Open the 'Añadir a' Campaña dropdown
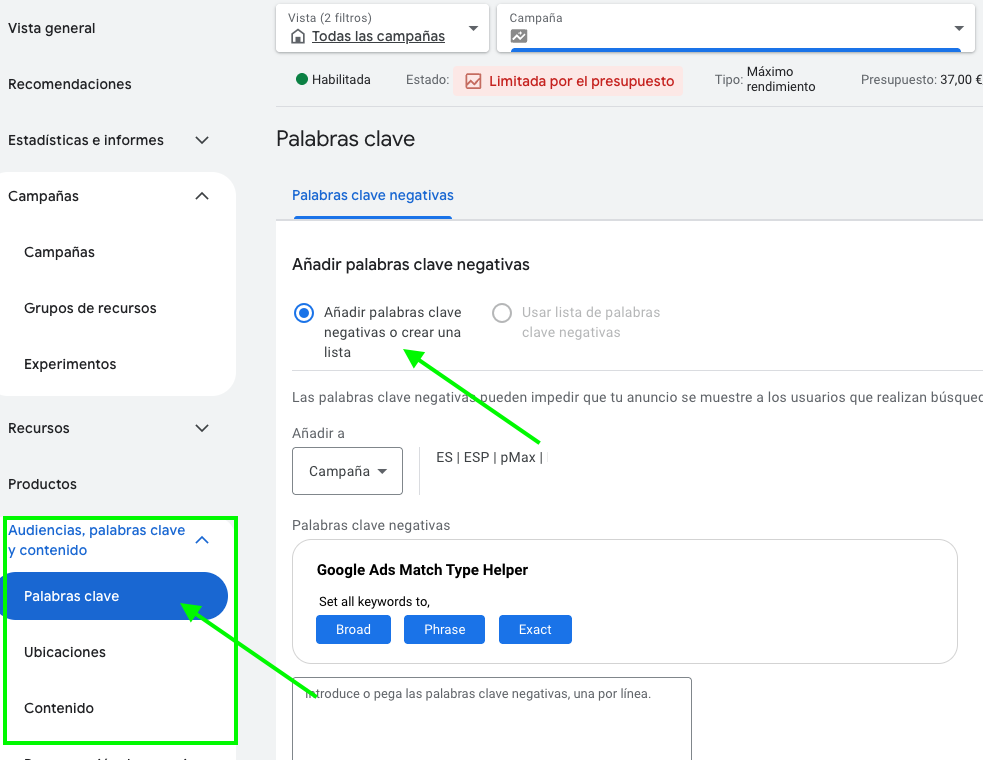This screenshot has width=983, height=760. (347, 471)
